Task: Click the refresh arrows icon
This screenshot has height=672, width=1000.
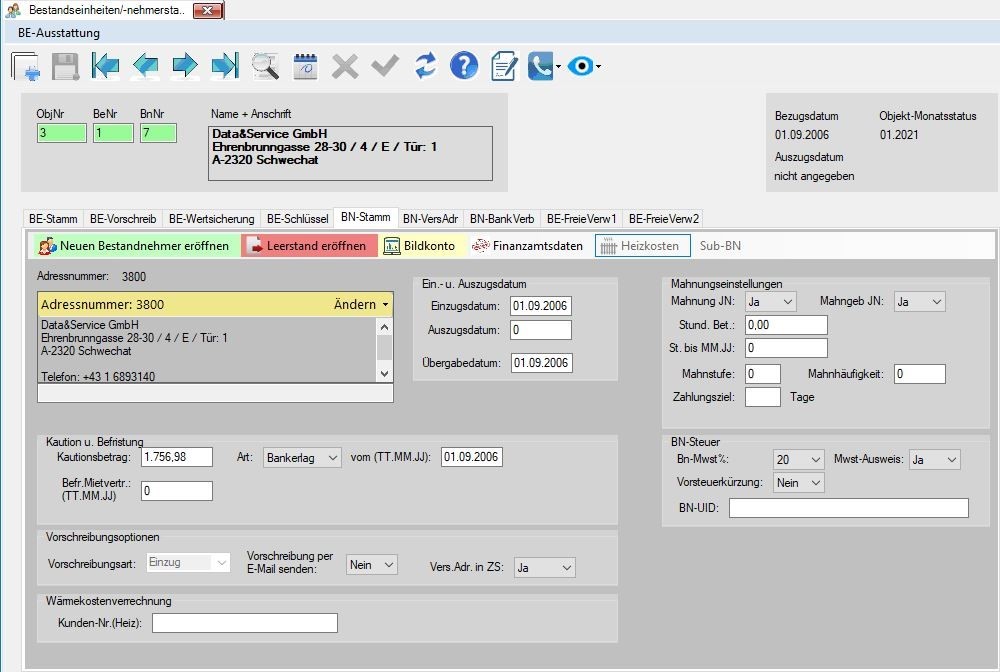Action: 426,67
